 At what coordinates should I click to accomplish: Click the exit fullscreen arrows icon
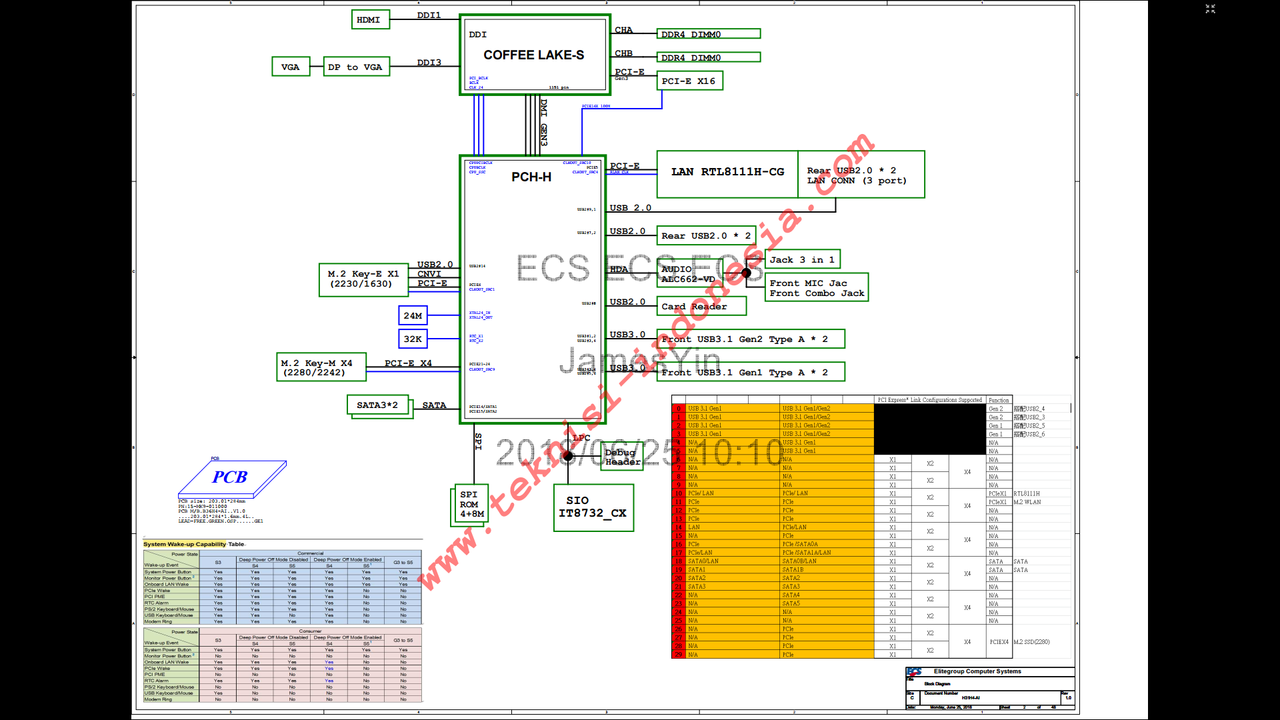click(1210, 8)
